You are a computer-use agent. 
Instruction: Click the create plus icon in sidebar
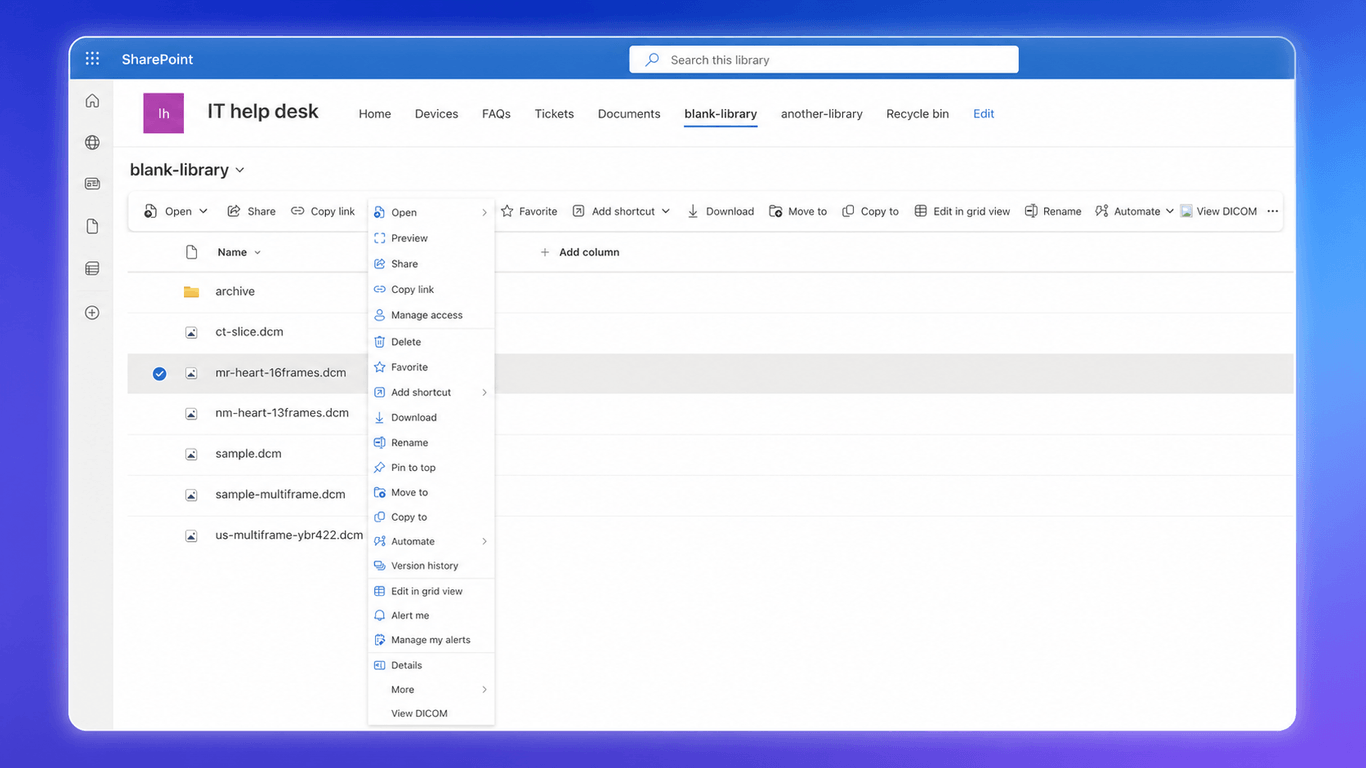coord(92,313)
